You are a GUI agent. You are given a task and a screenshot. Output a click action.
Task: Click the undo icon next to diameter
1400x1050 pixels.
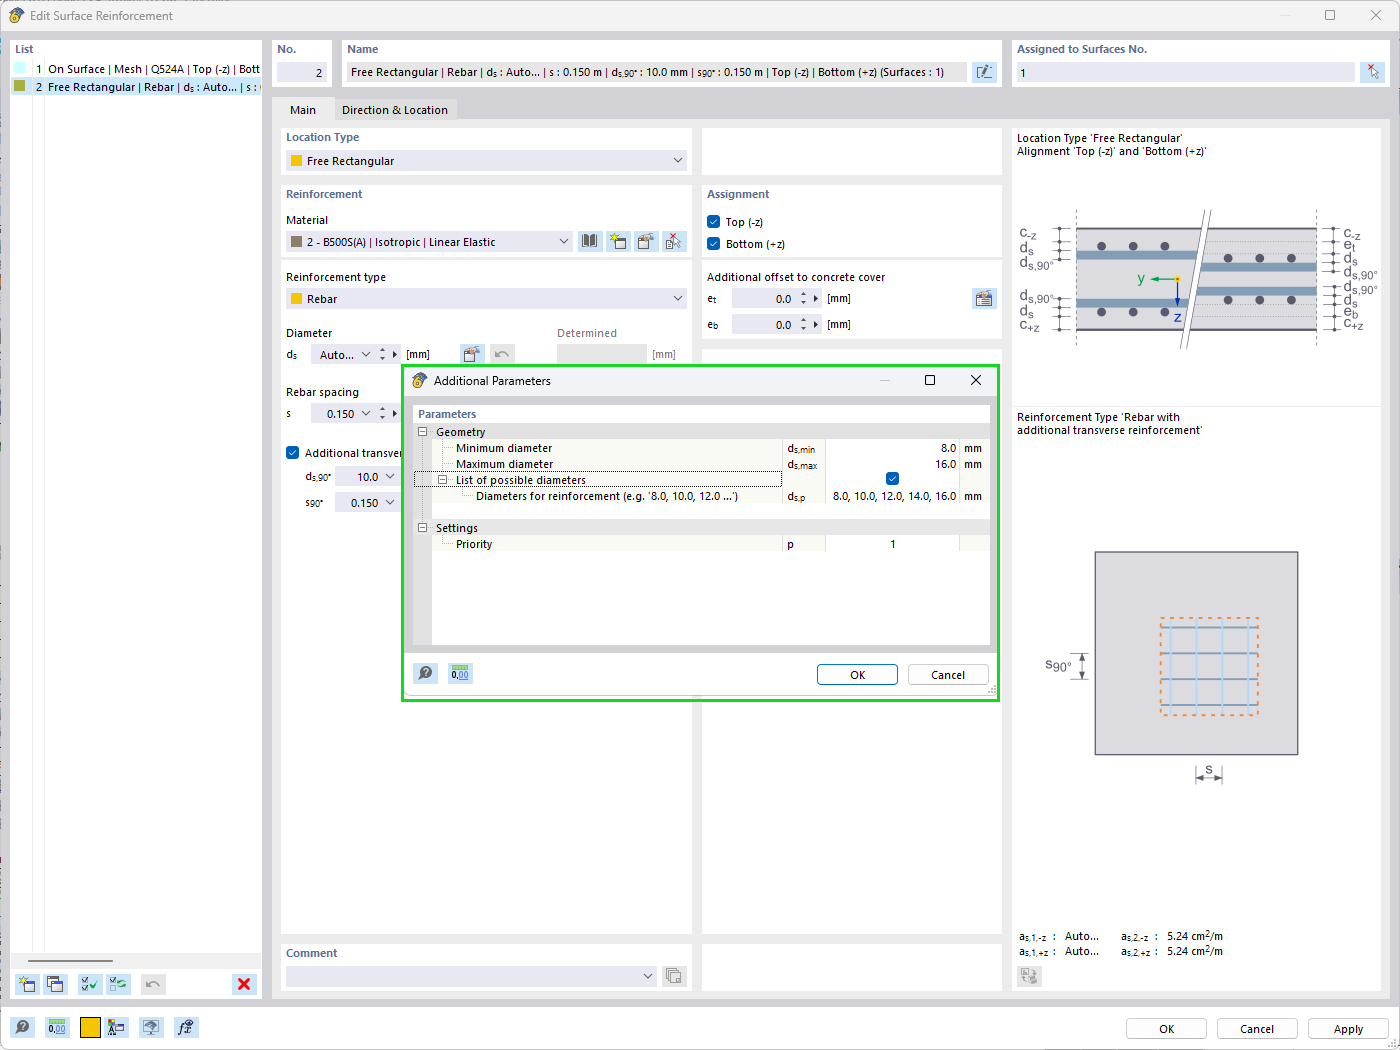click(x=502, y=354)
